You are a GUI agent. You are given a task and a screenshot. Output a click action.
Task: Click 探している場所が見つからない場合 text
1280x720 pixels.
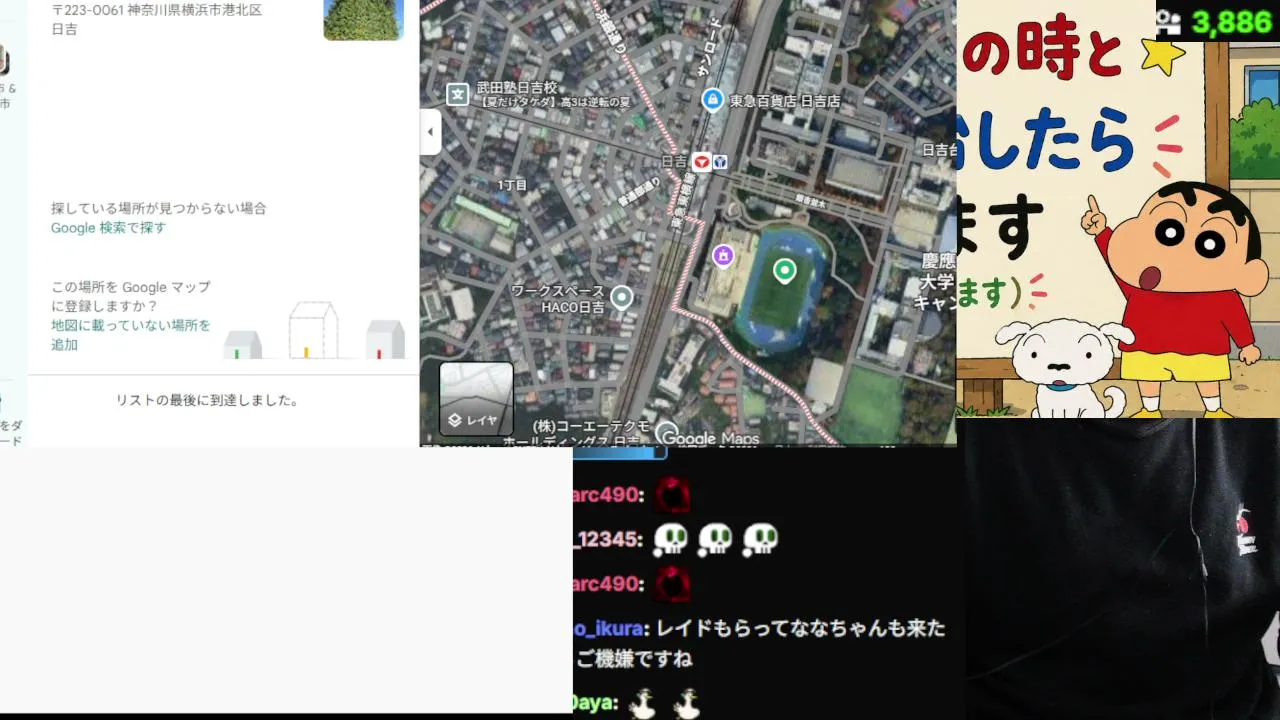(159, 208)
